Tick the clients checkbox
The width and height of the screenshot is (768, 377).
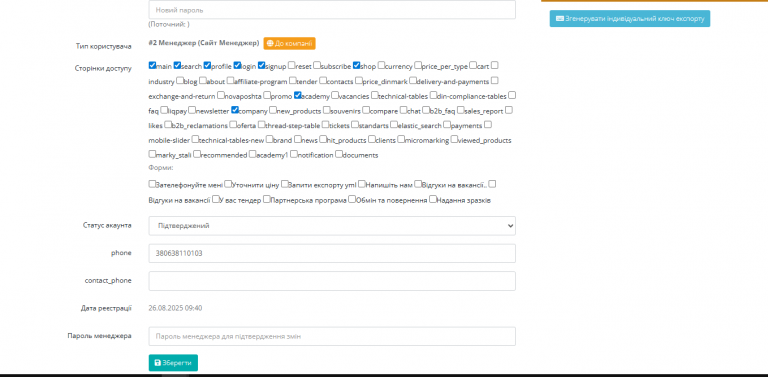pyautogui.click(x=372, y=140)
